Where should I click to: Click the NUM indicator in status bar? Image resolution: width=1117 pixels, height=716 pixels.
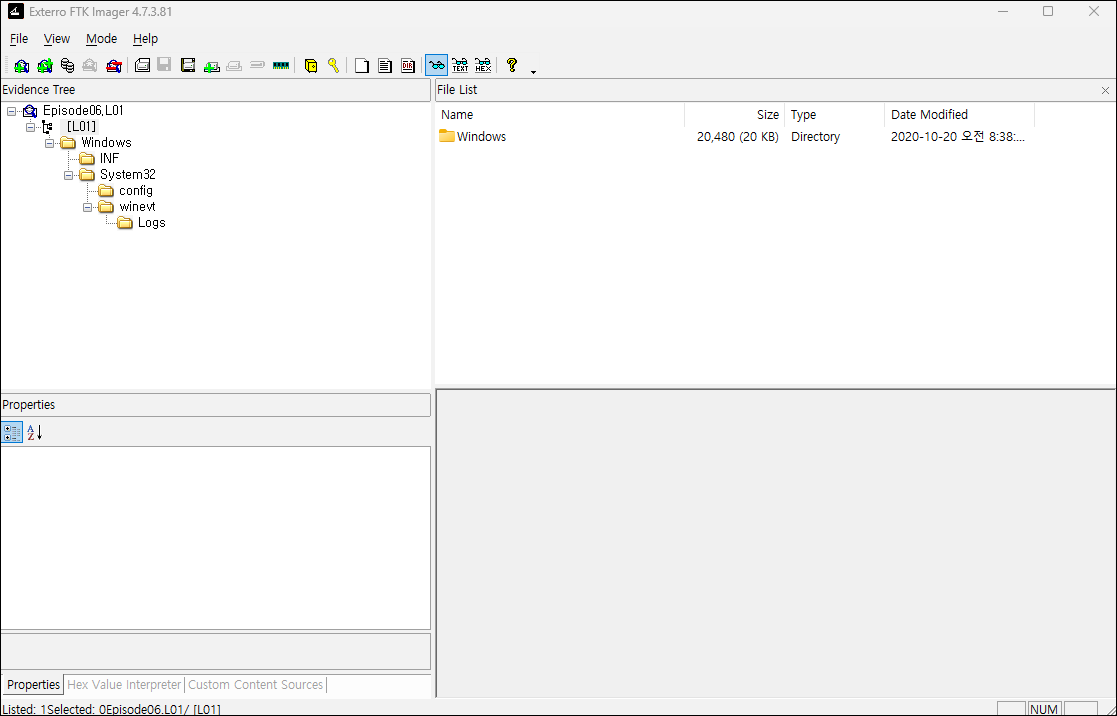point(1044,709)
